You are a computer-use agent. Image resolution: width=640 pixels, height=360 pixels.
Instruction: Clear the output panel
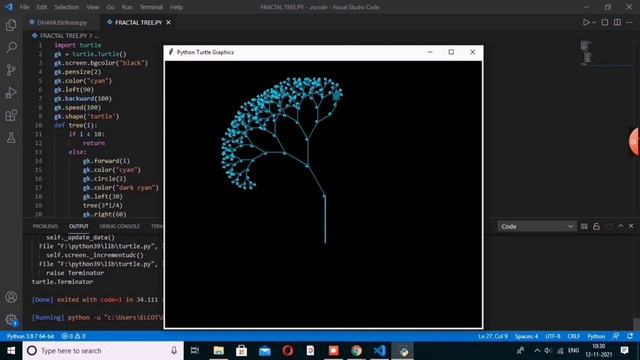tap(584, 226)
